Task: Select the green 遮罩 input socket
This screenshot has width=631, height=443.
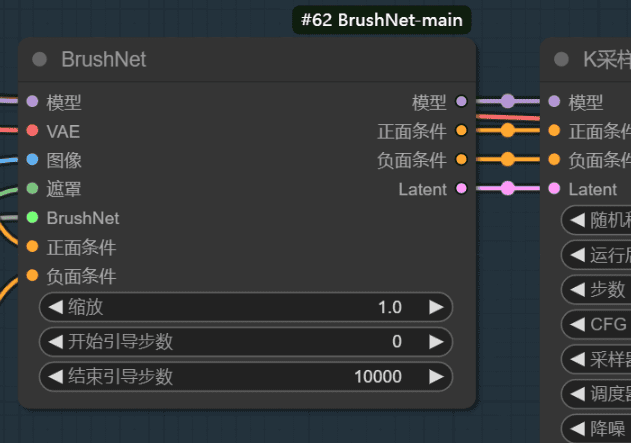Action: tap(32, 188)
